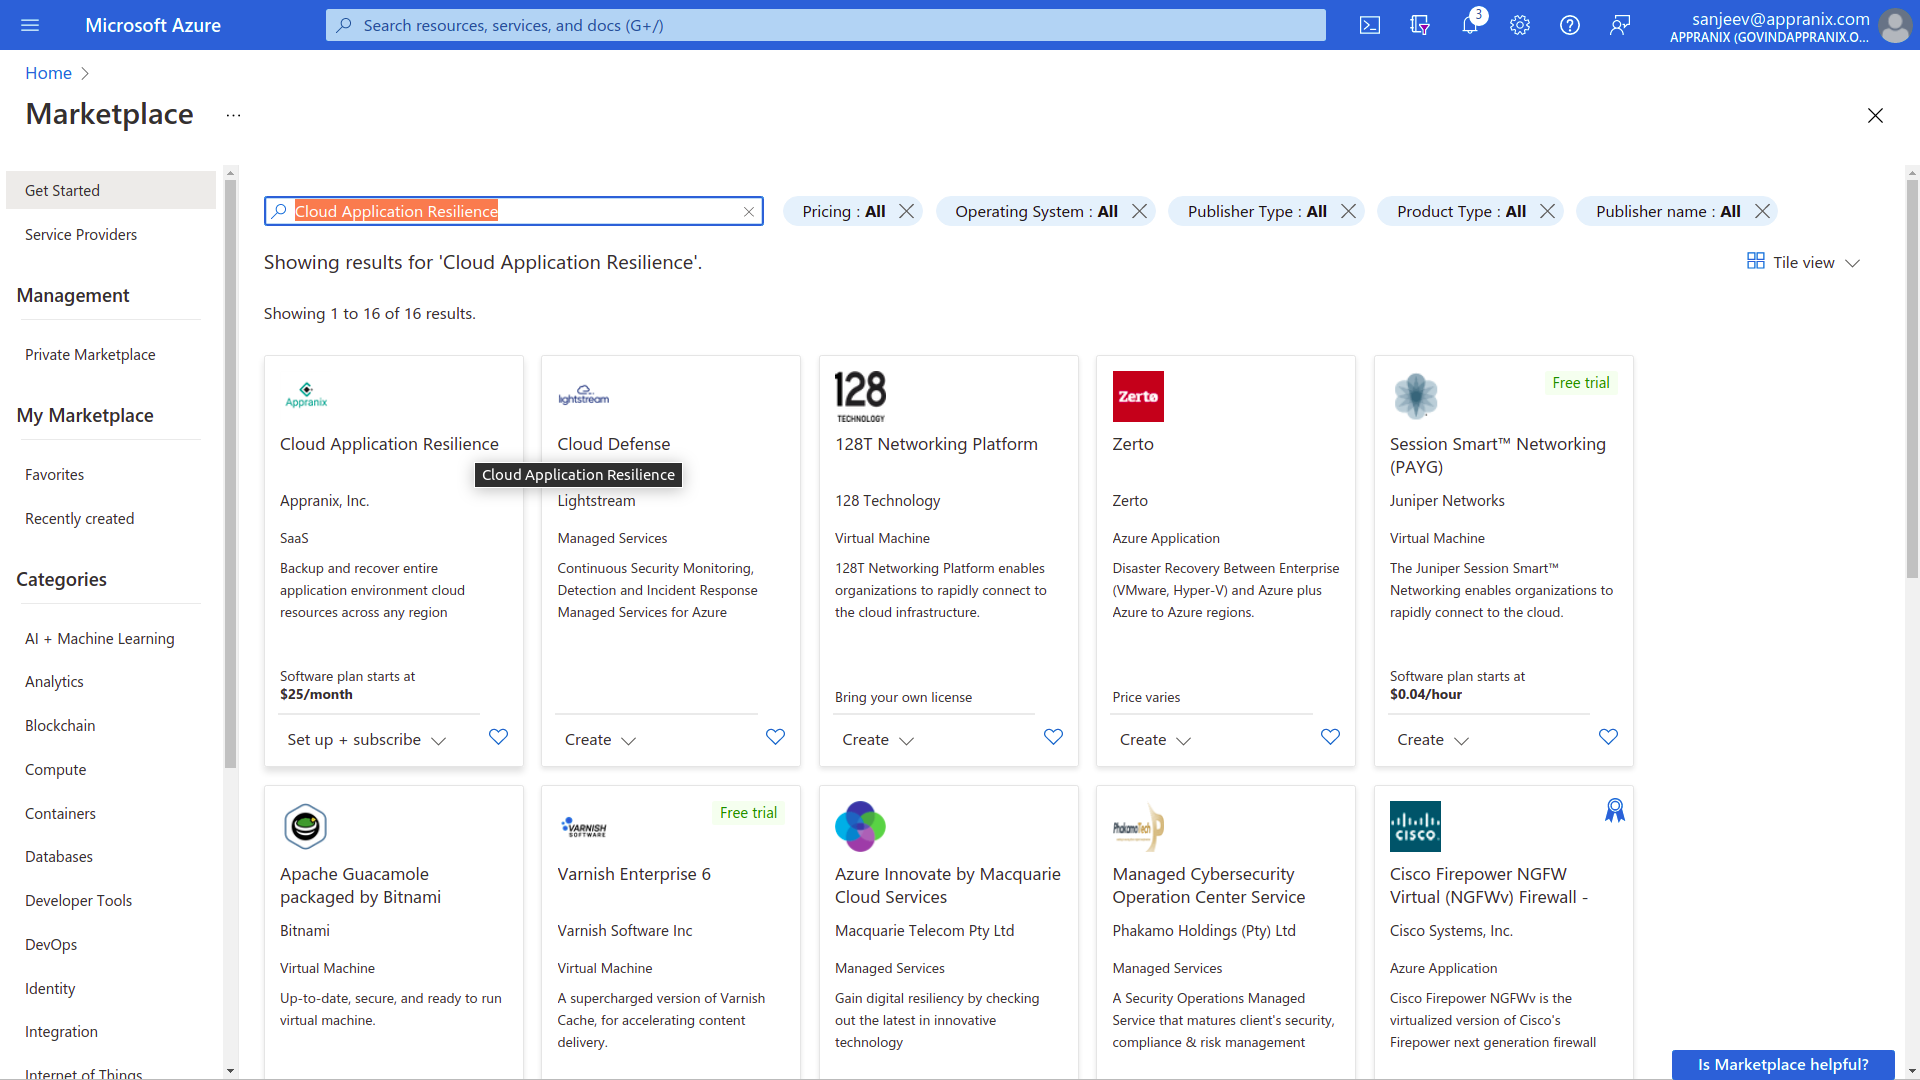This screenshot has height=1080, width=1920.
Task: Remove the Pricing : All filter
Action: click(x=907, y=211)
